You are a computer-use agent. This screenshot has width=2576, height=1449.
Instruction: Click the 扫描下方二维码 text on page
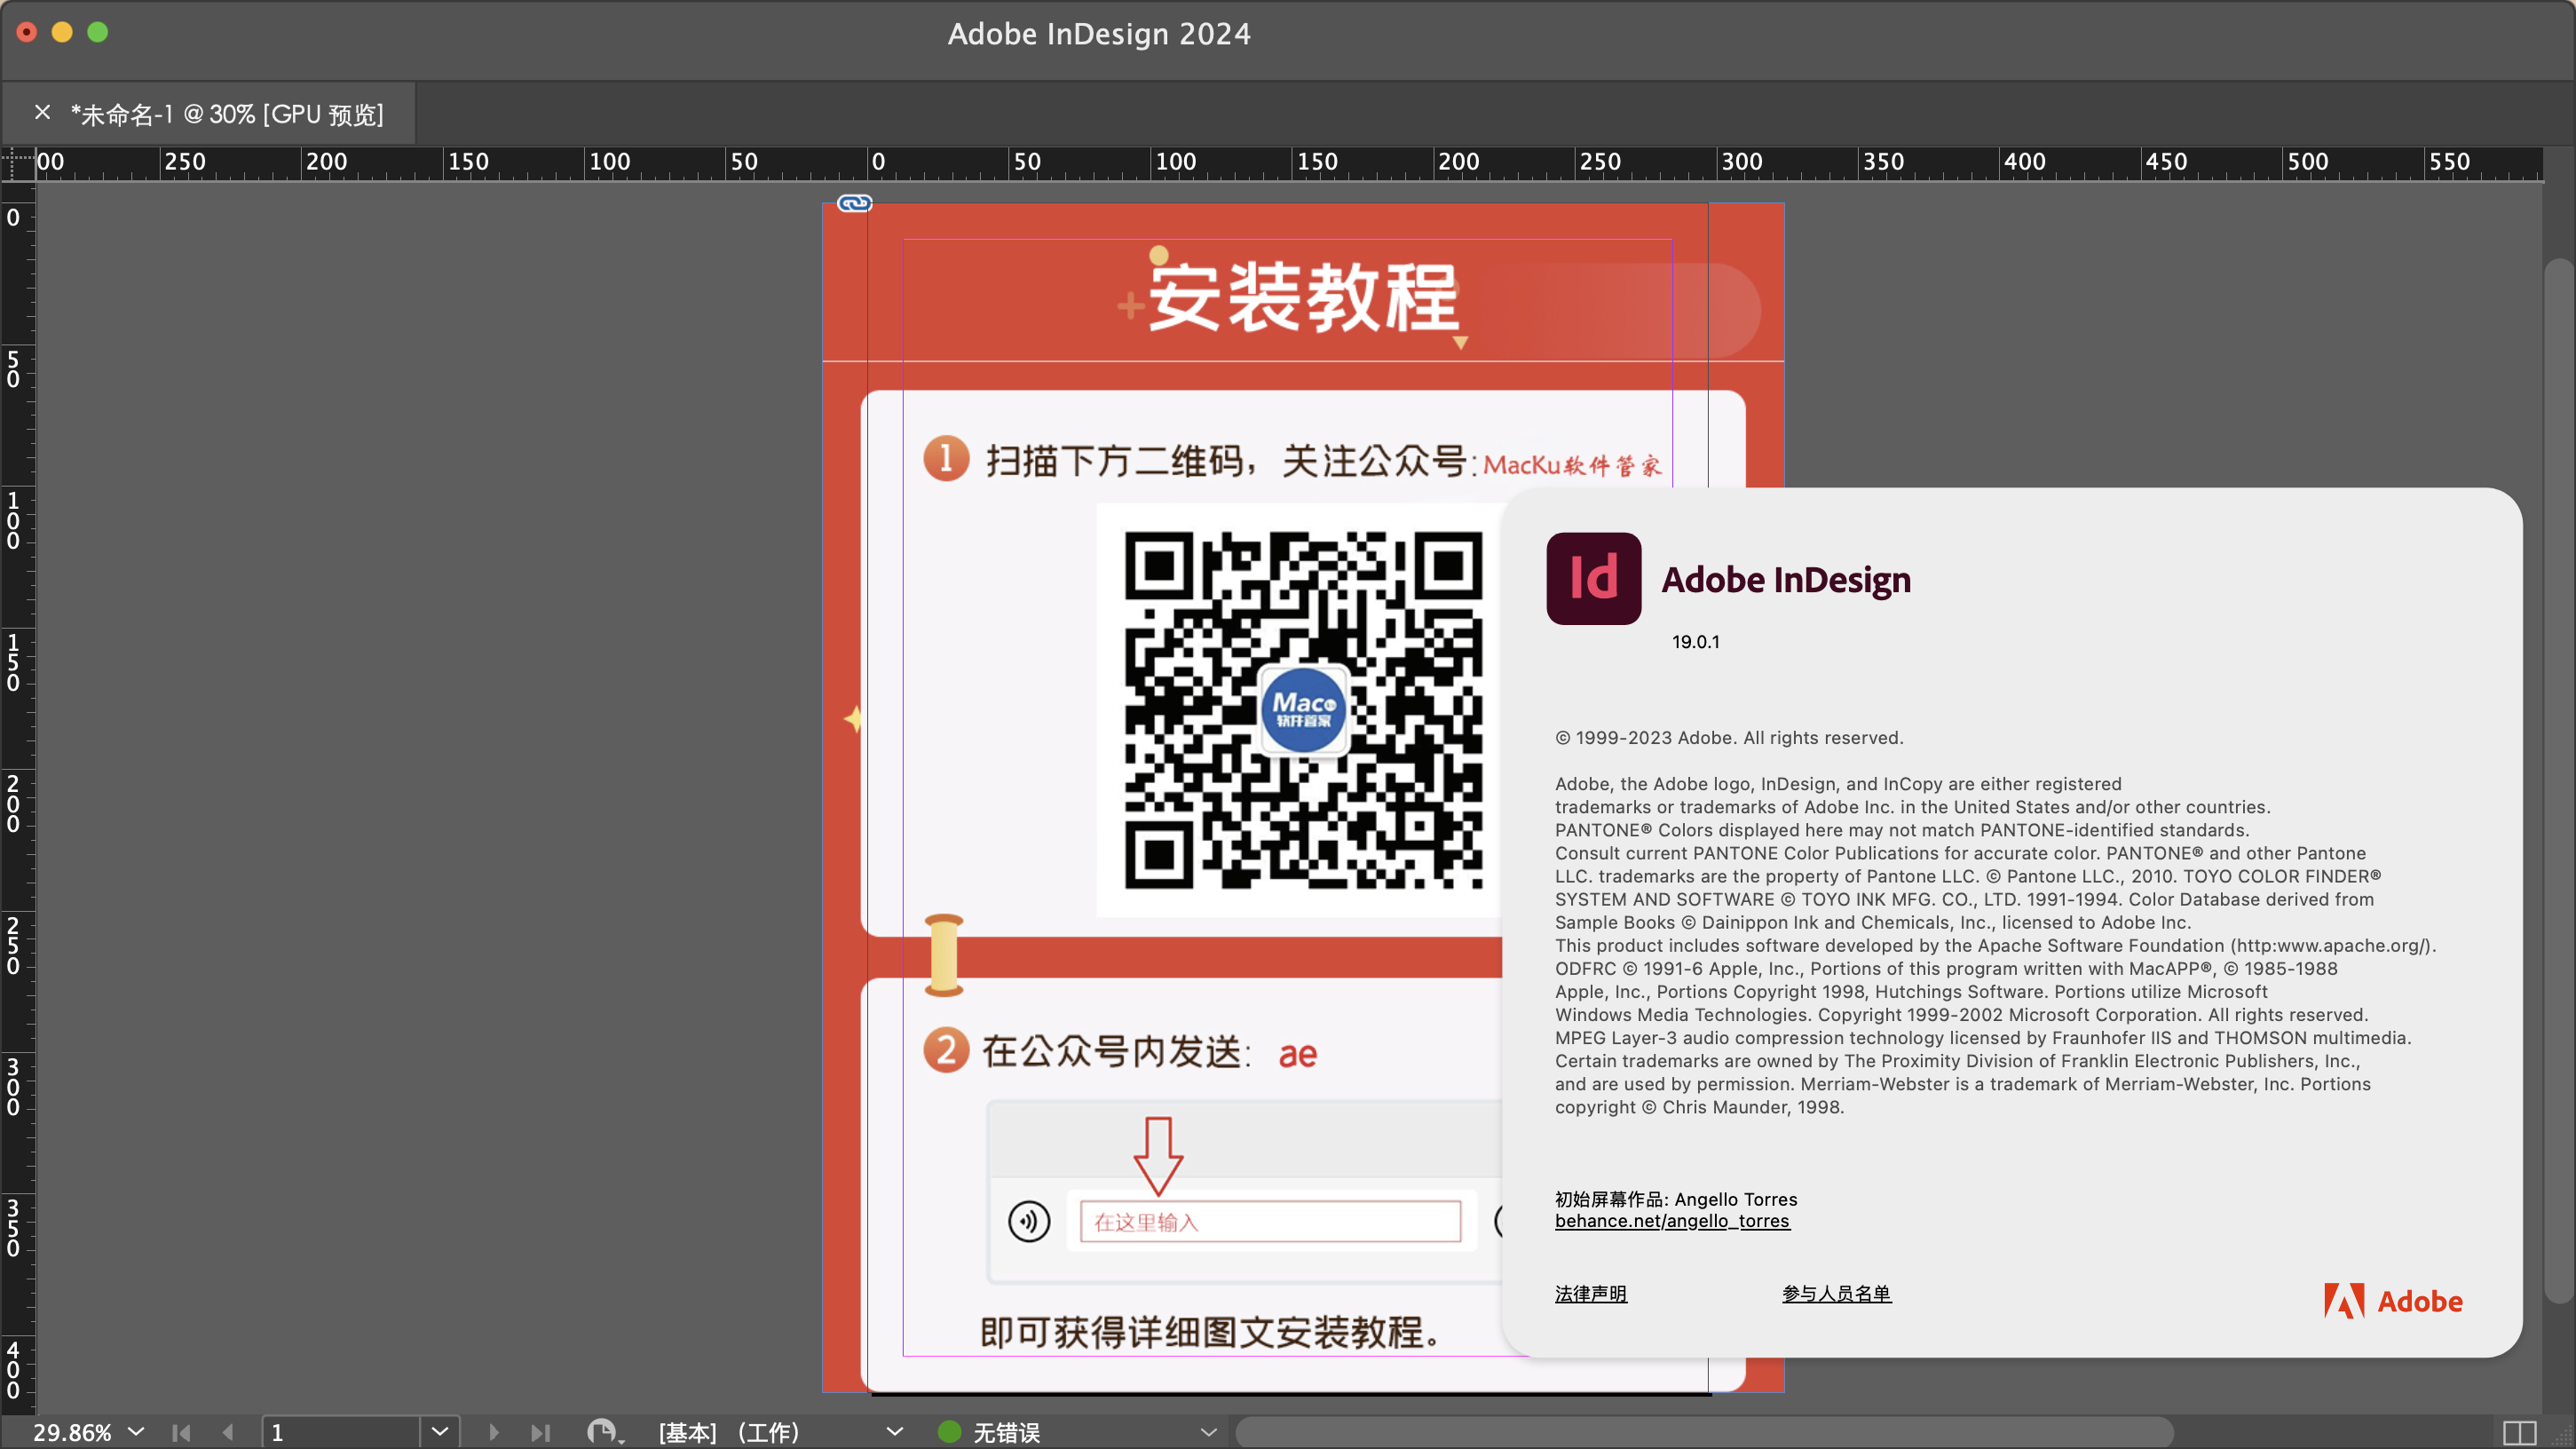[x=1115, y=461]
